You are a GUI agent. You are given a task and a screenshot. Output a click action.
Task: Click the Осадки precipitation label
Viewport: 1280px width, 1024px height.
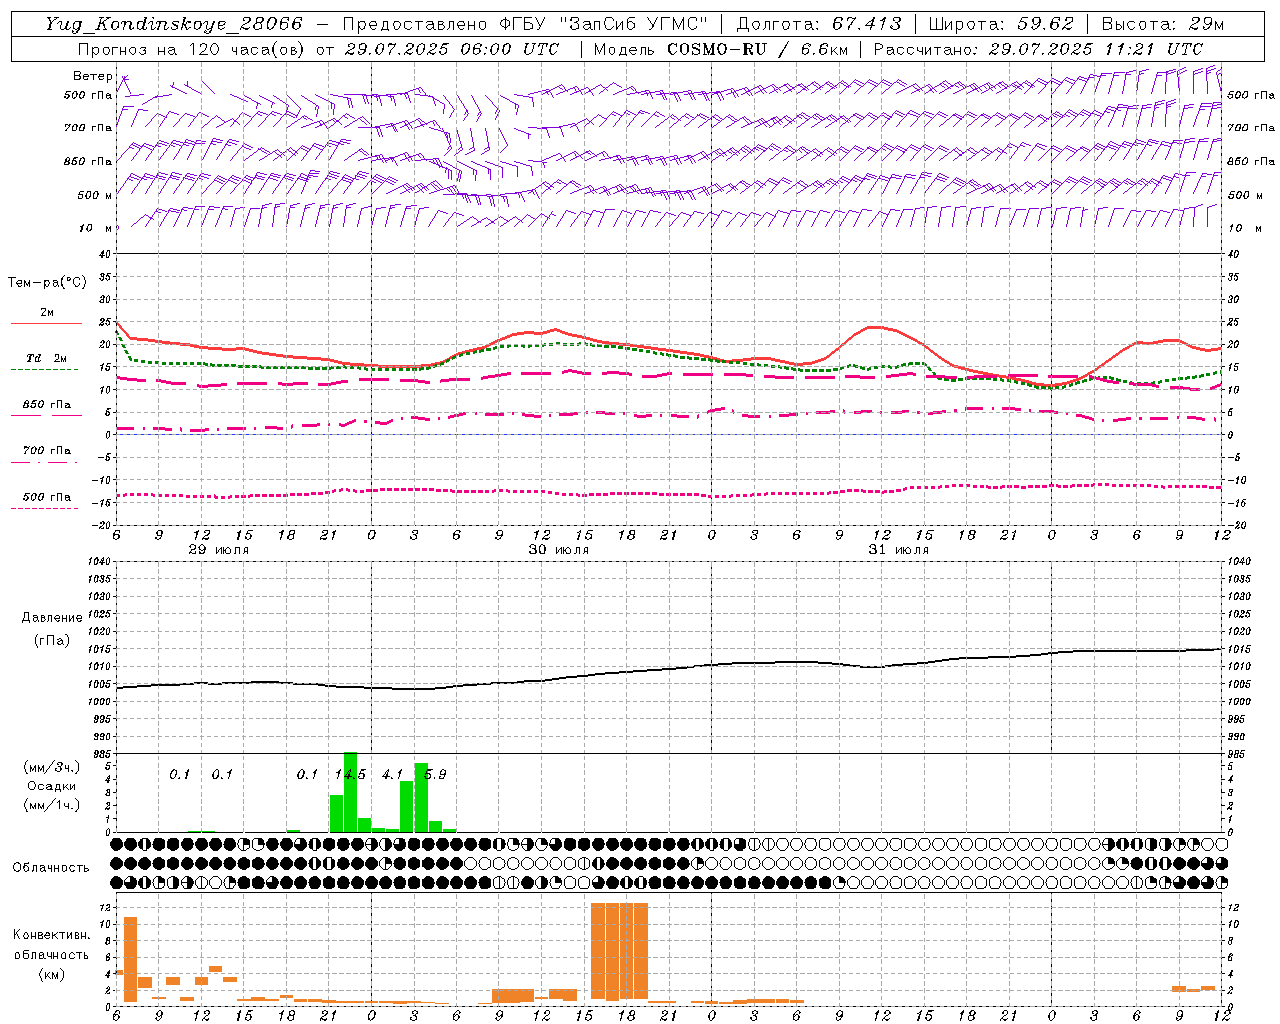click(x=52, y=786)
